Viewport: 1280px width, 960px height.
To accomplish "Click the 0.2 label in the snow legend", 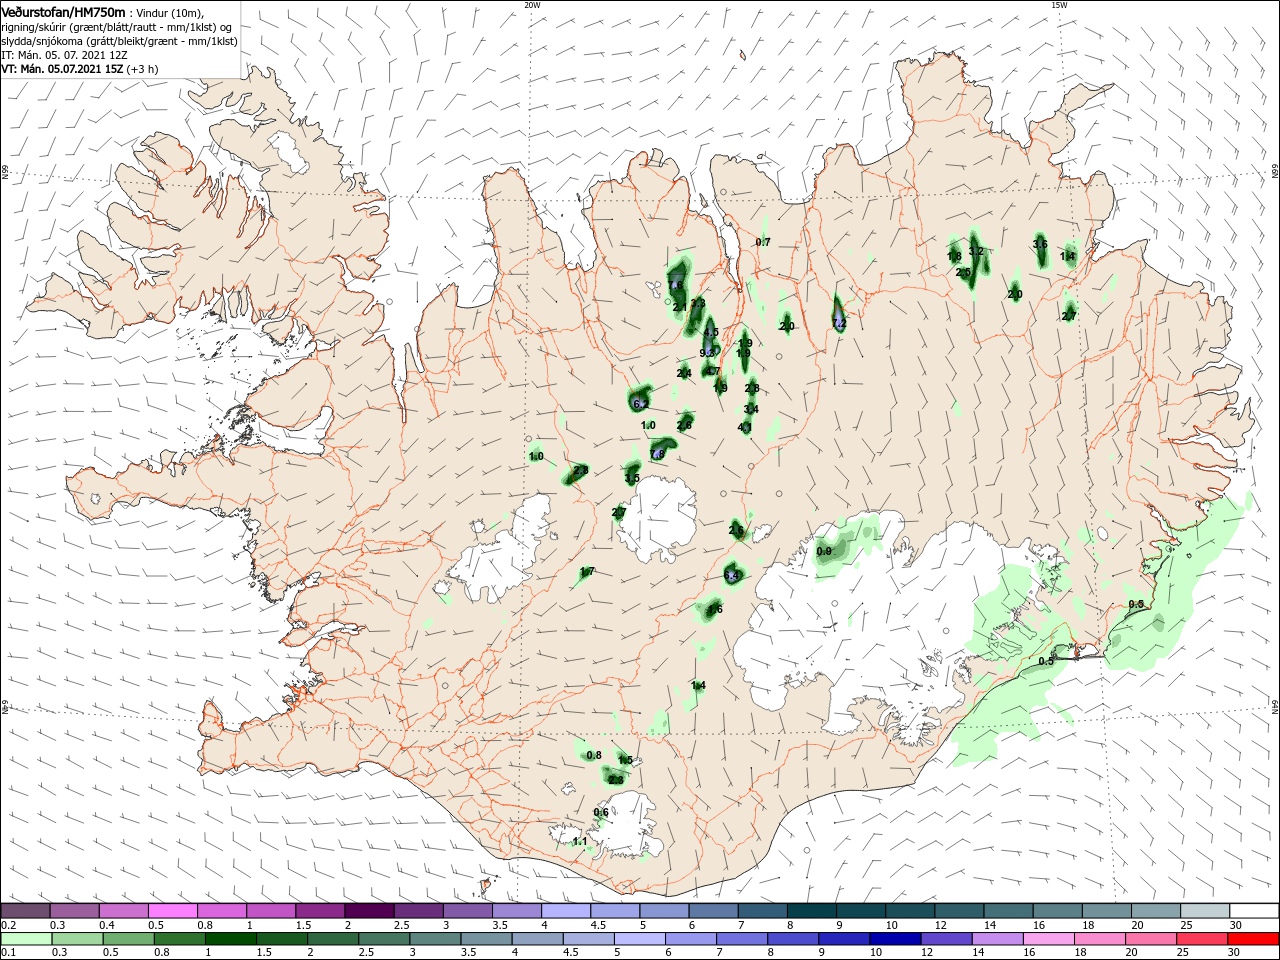I will click(8, 925).
